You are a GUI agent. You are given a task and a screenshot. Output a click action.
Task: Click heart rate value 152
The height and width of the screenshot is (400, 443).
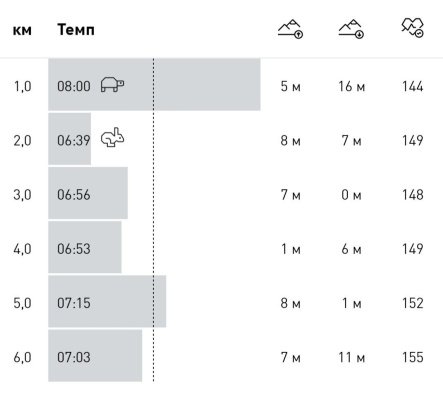(413, 303)
